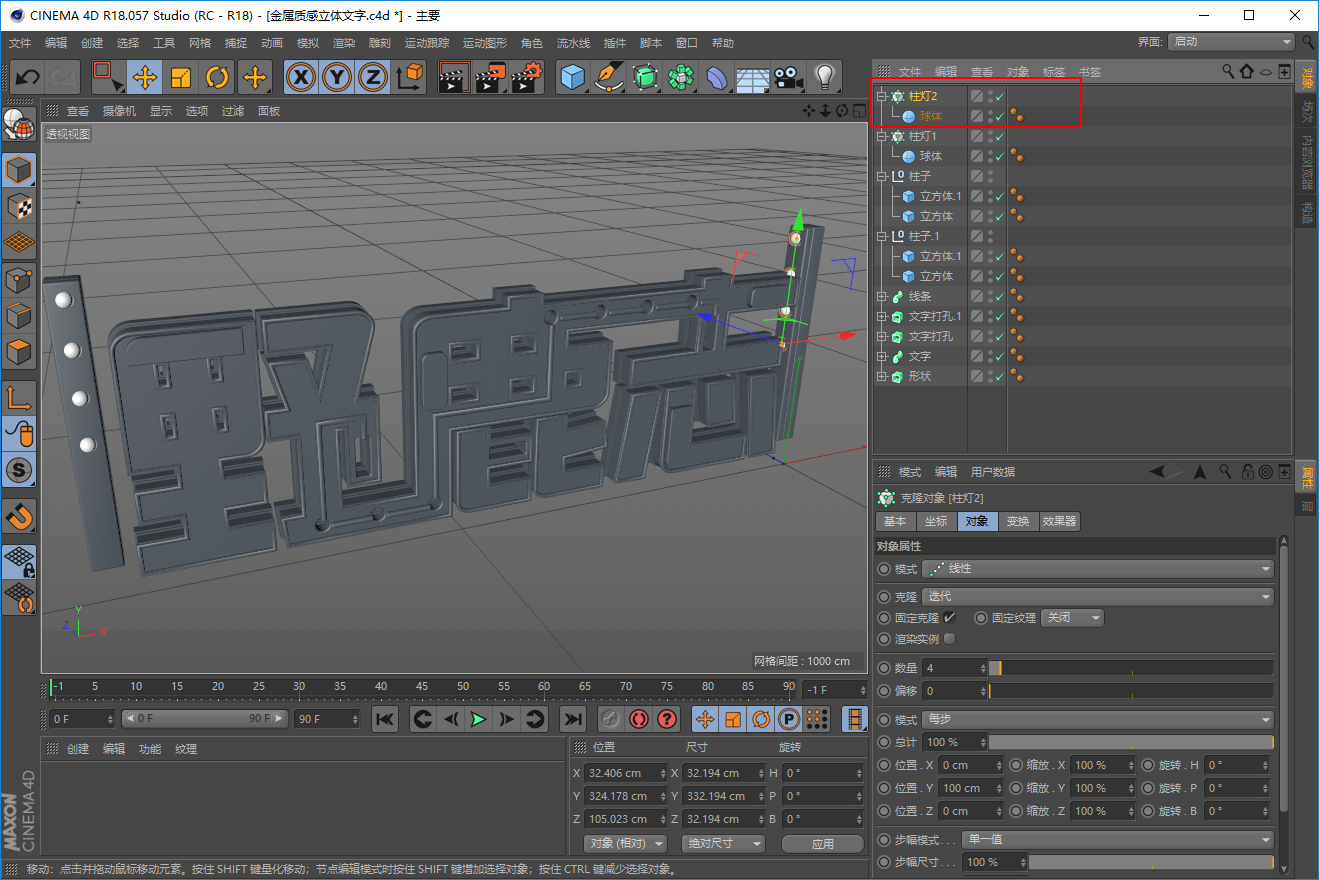Click the 步幅尺寸 slider

(x=1151, y=862)
